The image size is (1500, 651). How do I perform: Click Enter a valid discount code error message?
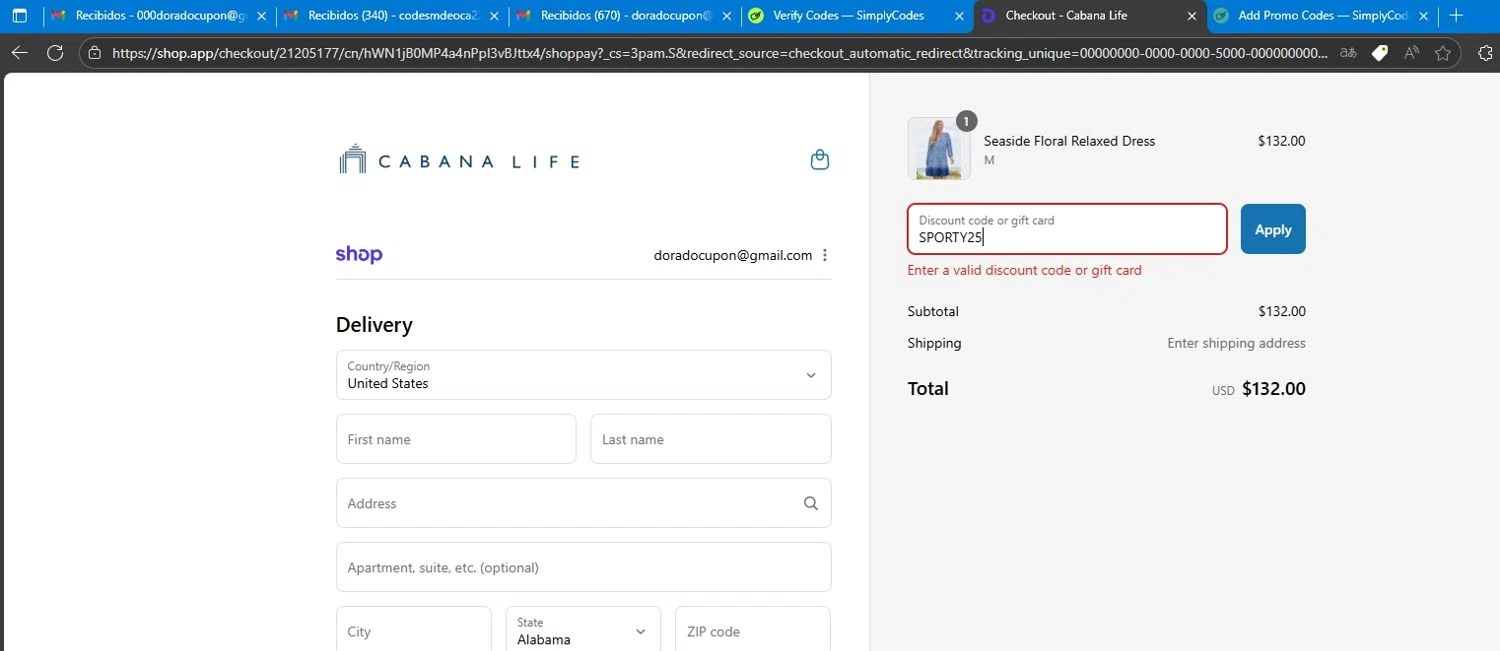(x=1024, y=270)
